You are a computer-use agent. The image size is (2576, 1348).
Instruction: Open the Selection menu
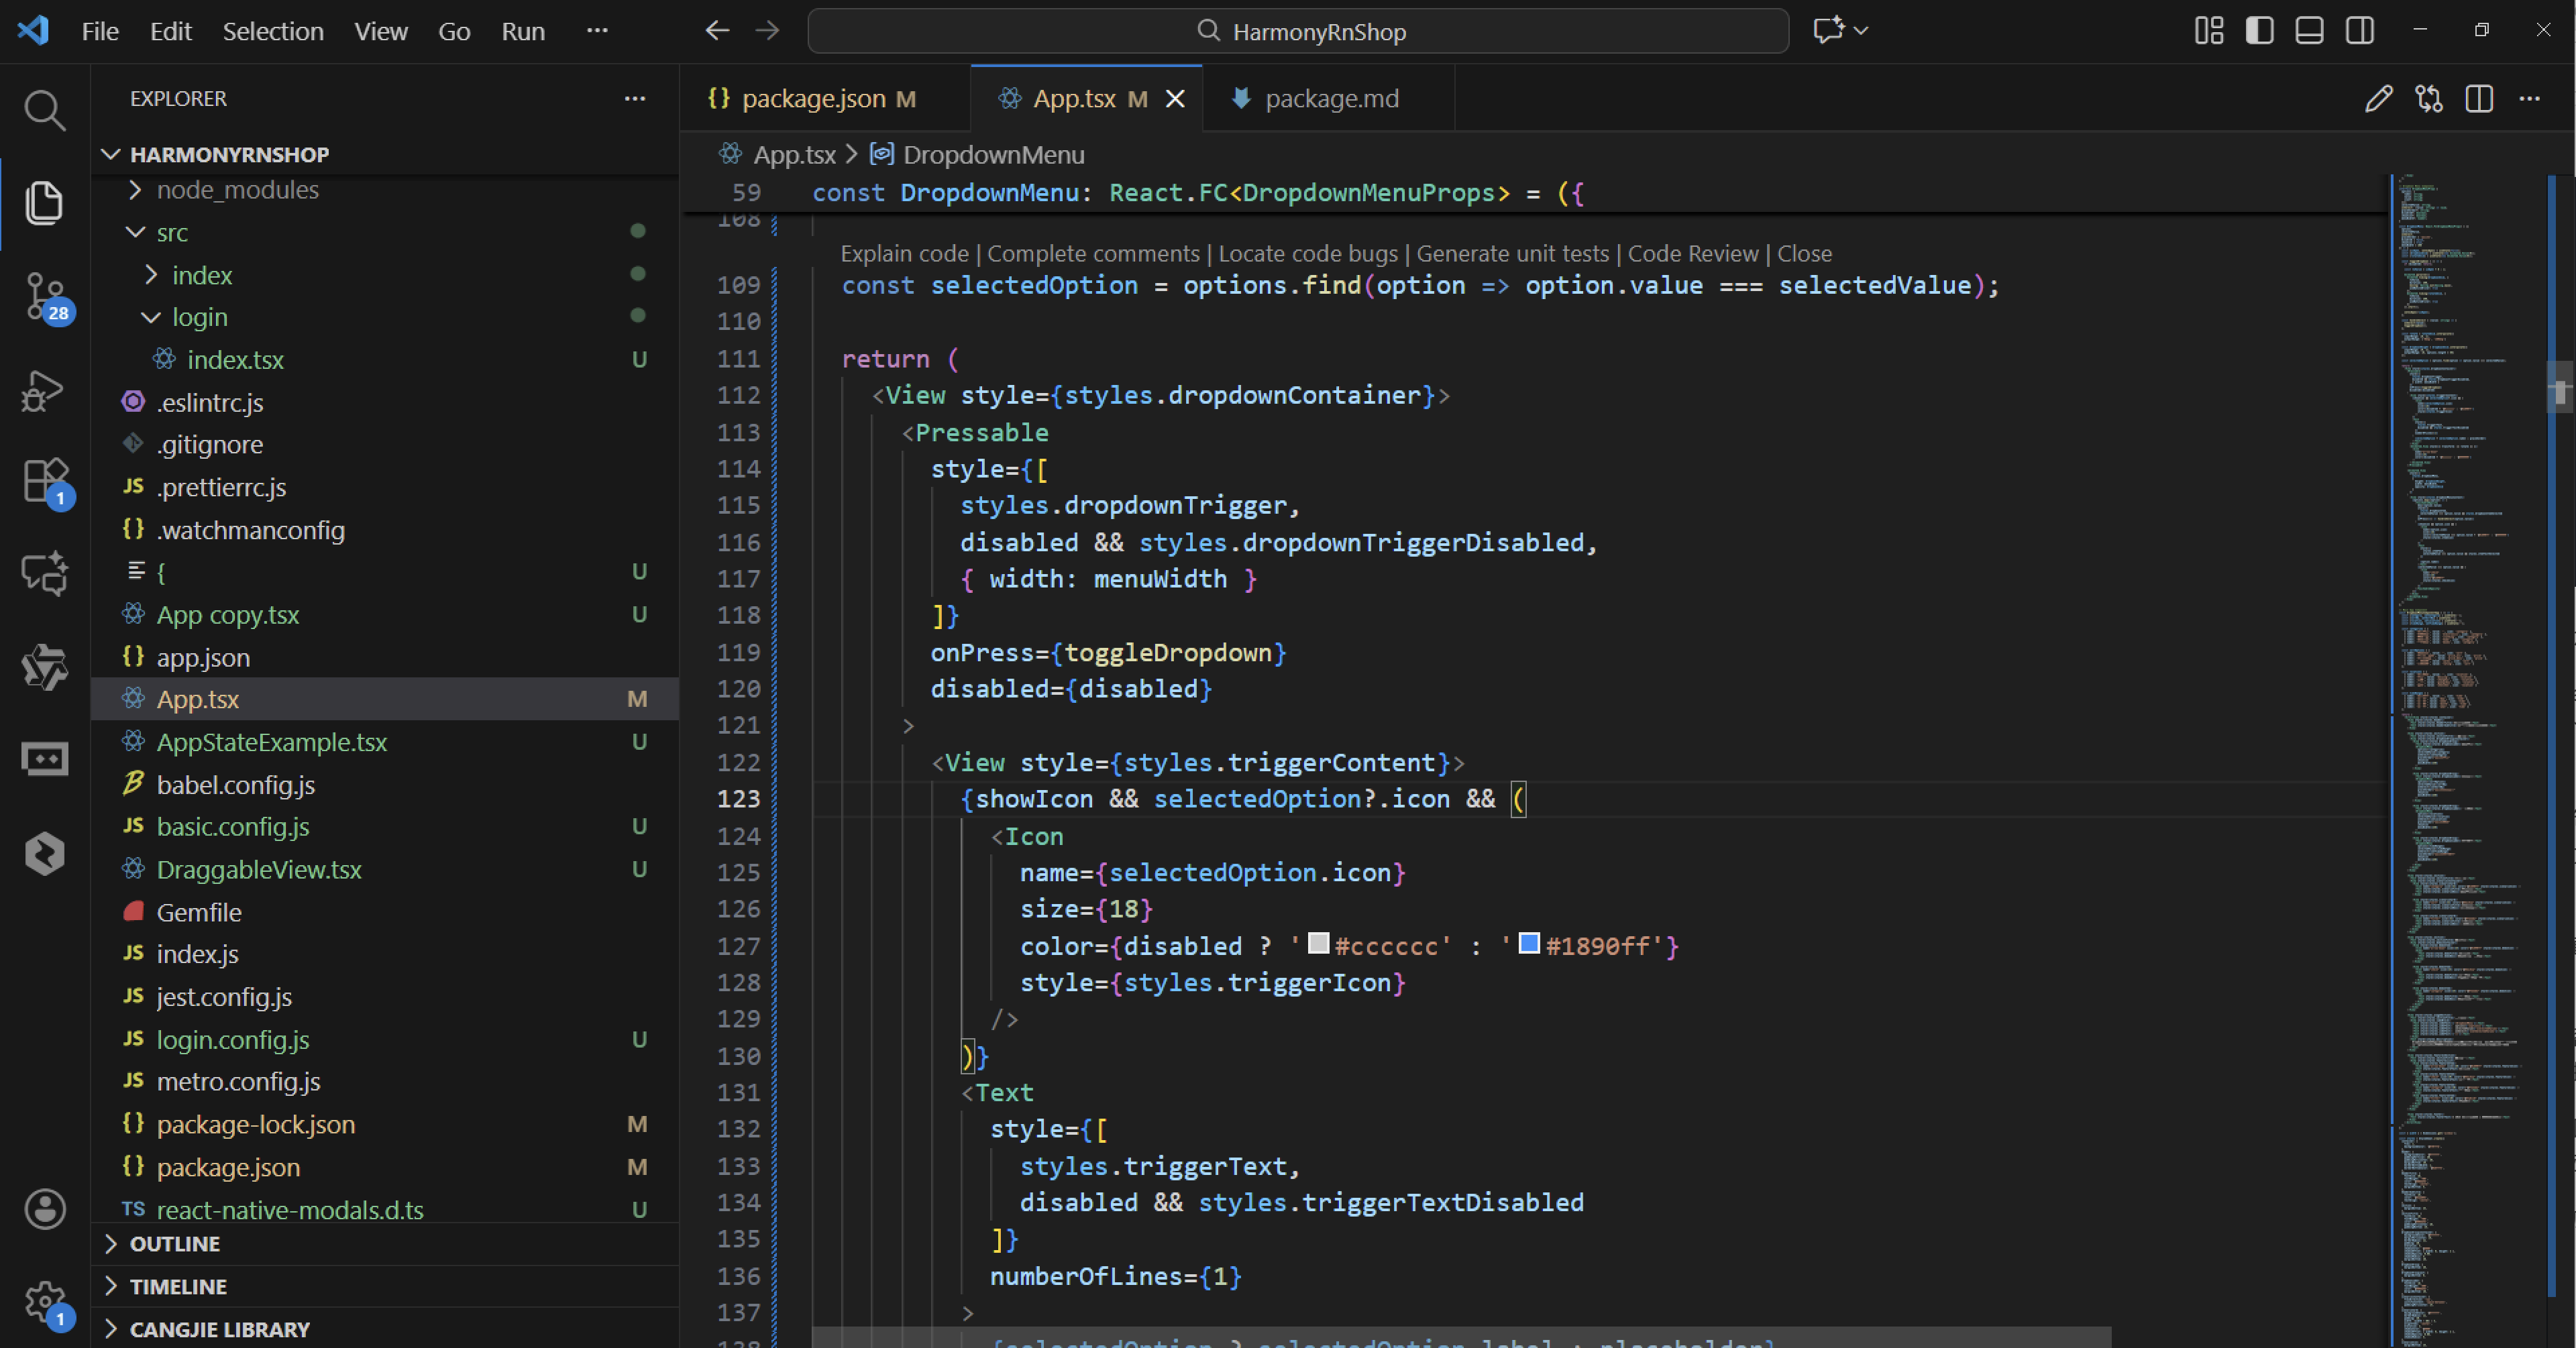272,31
